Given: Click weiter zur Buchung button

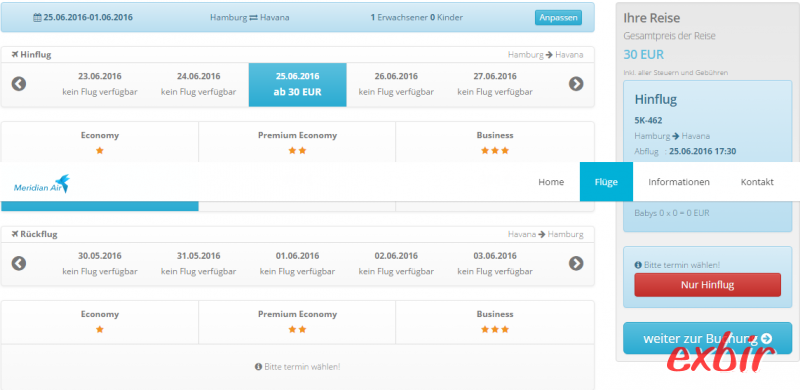Looking at the screenshot, I should 707,338.
